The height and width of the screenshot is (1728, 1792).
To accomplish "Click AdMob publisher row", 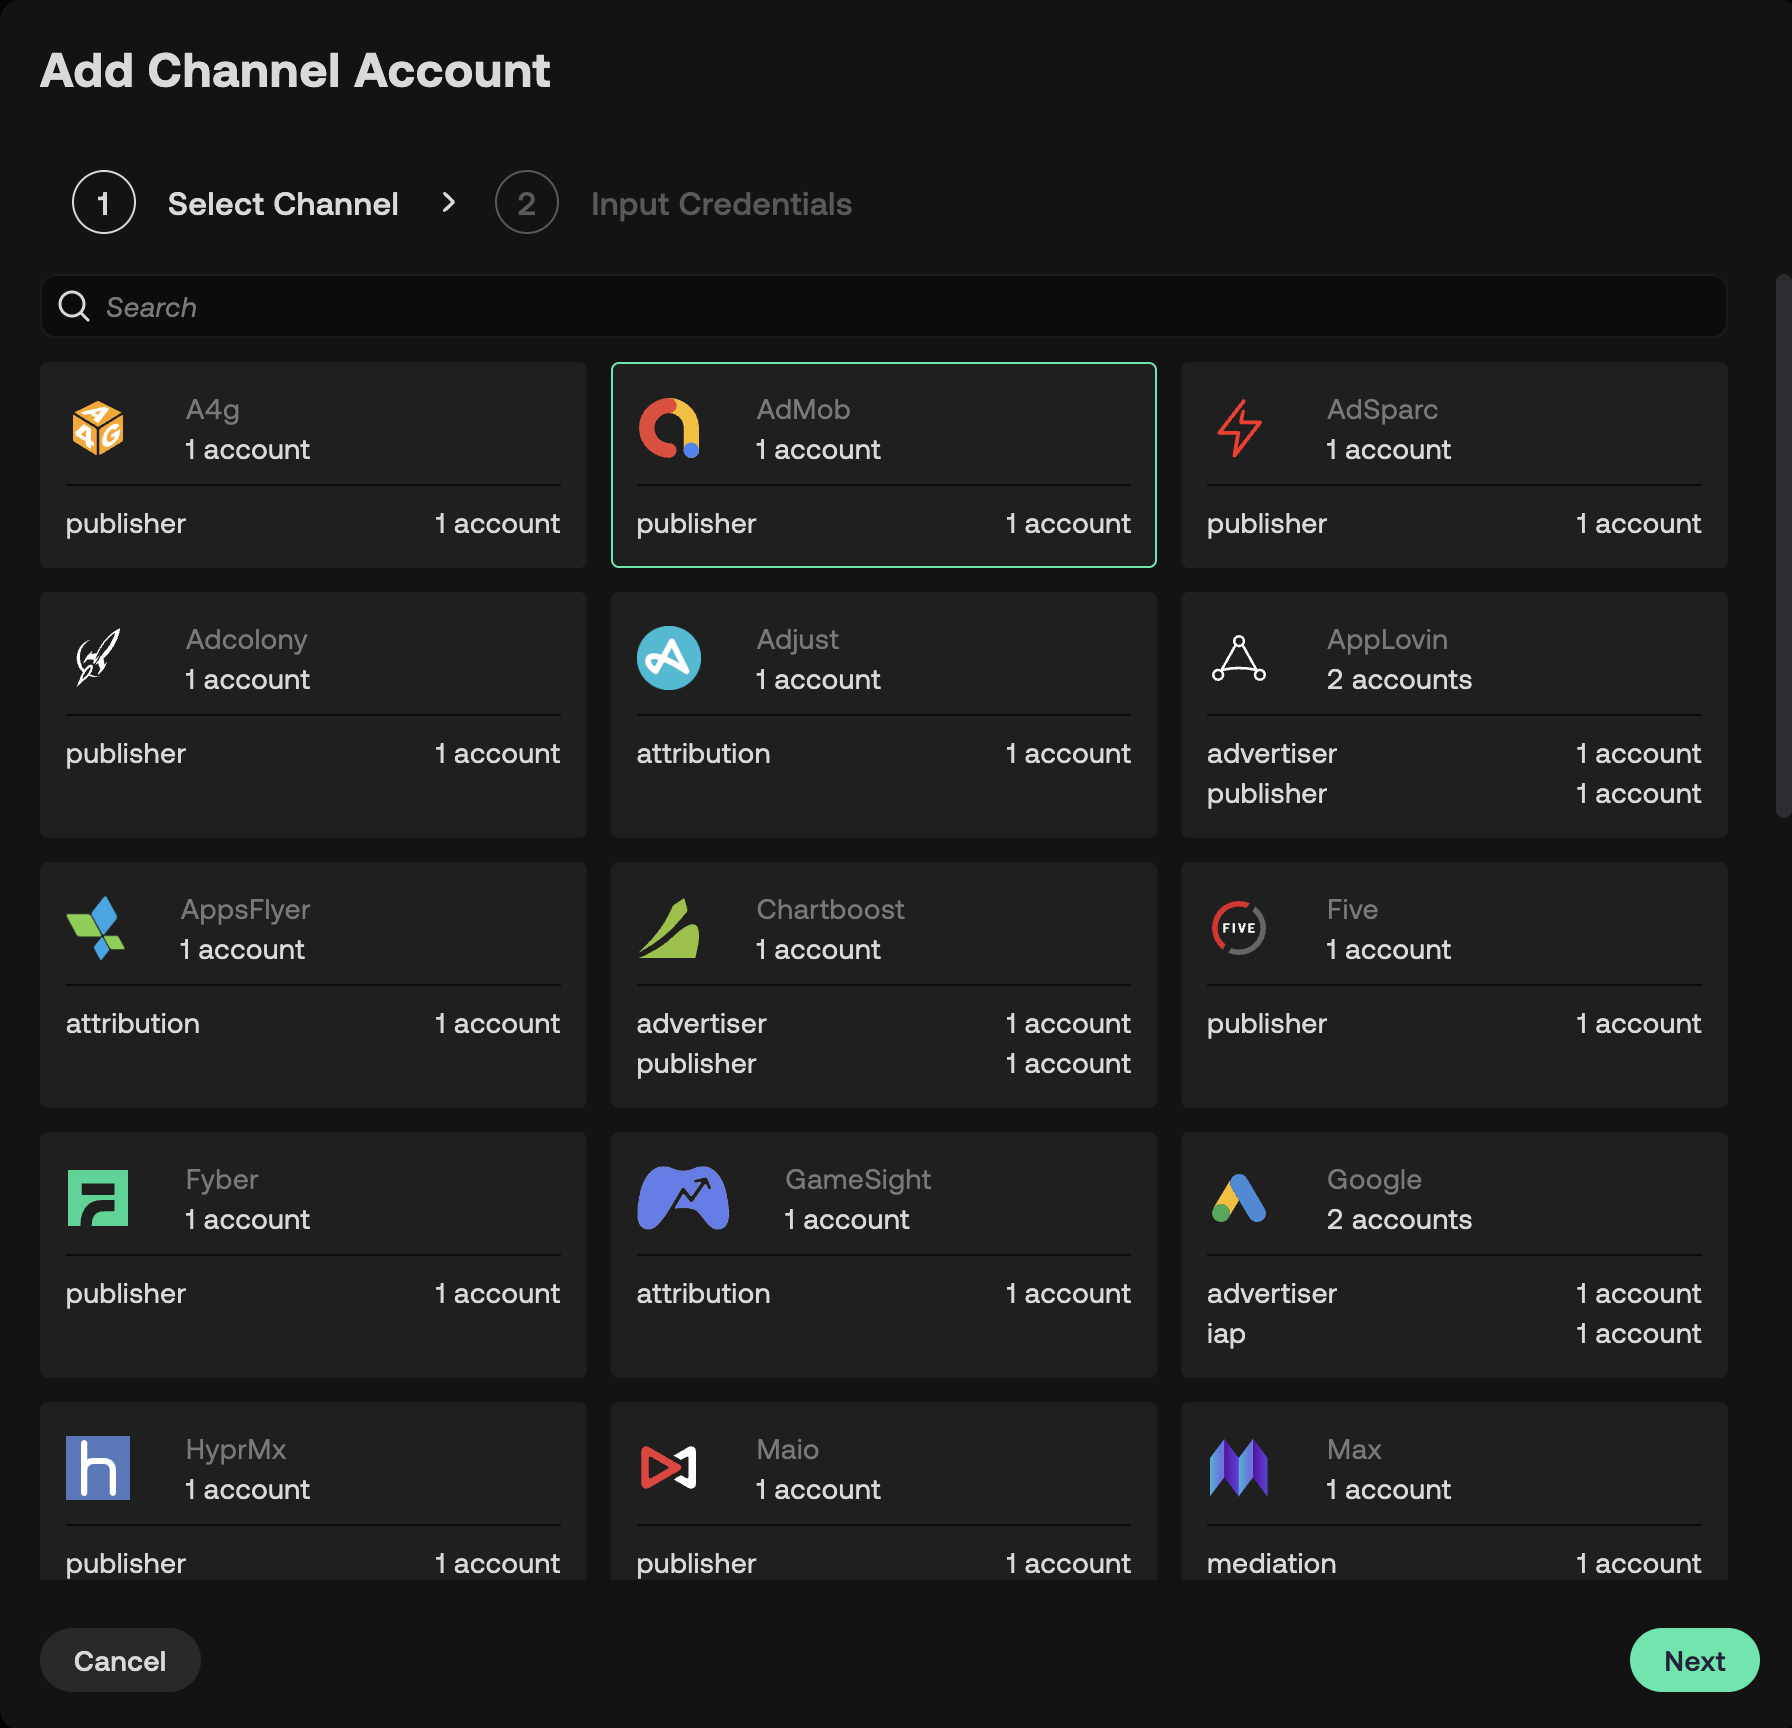I will (x=884, y=523).
